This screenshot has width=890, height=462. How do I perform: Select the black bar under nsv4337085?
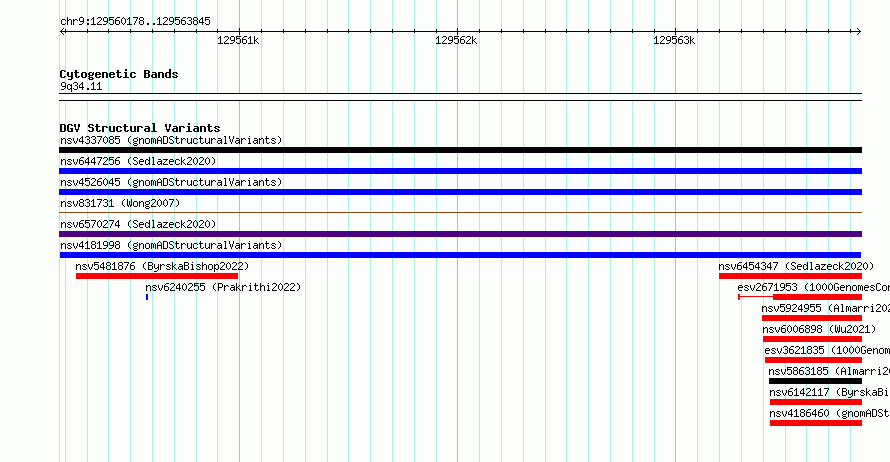click(x=460, y=150)
